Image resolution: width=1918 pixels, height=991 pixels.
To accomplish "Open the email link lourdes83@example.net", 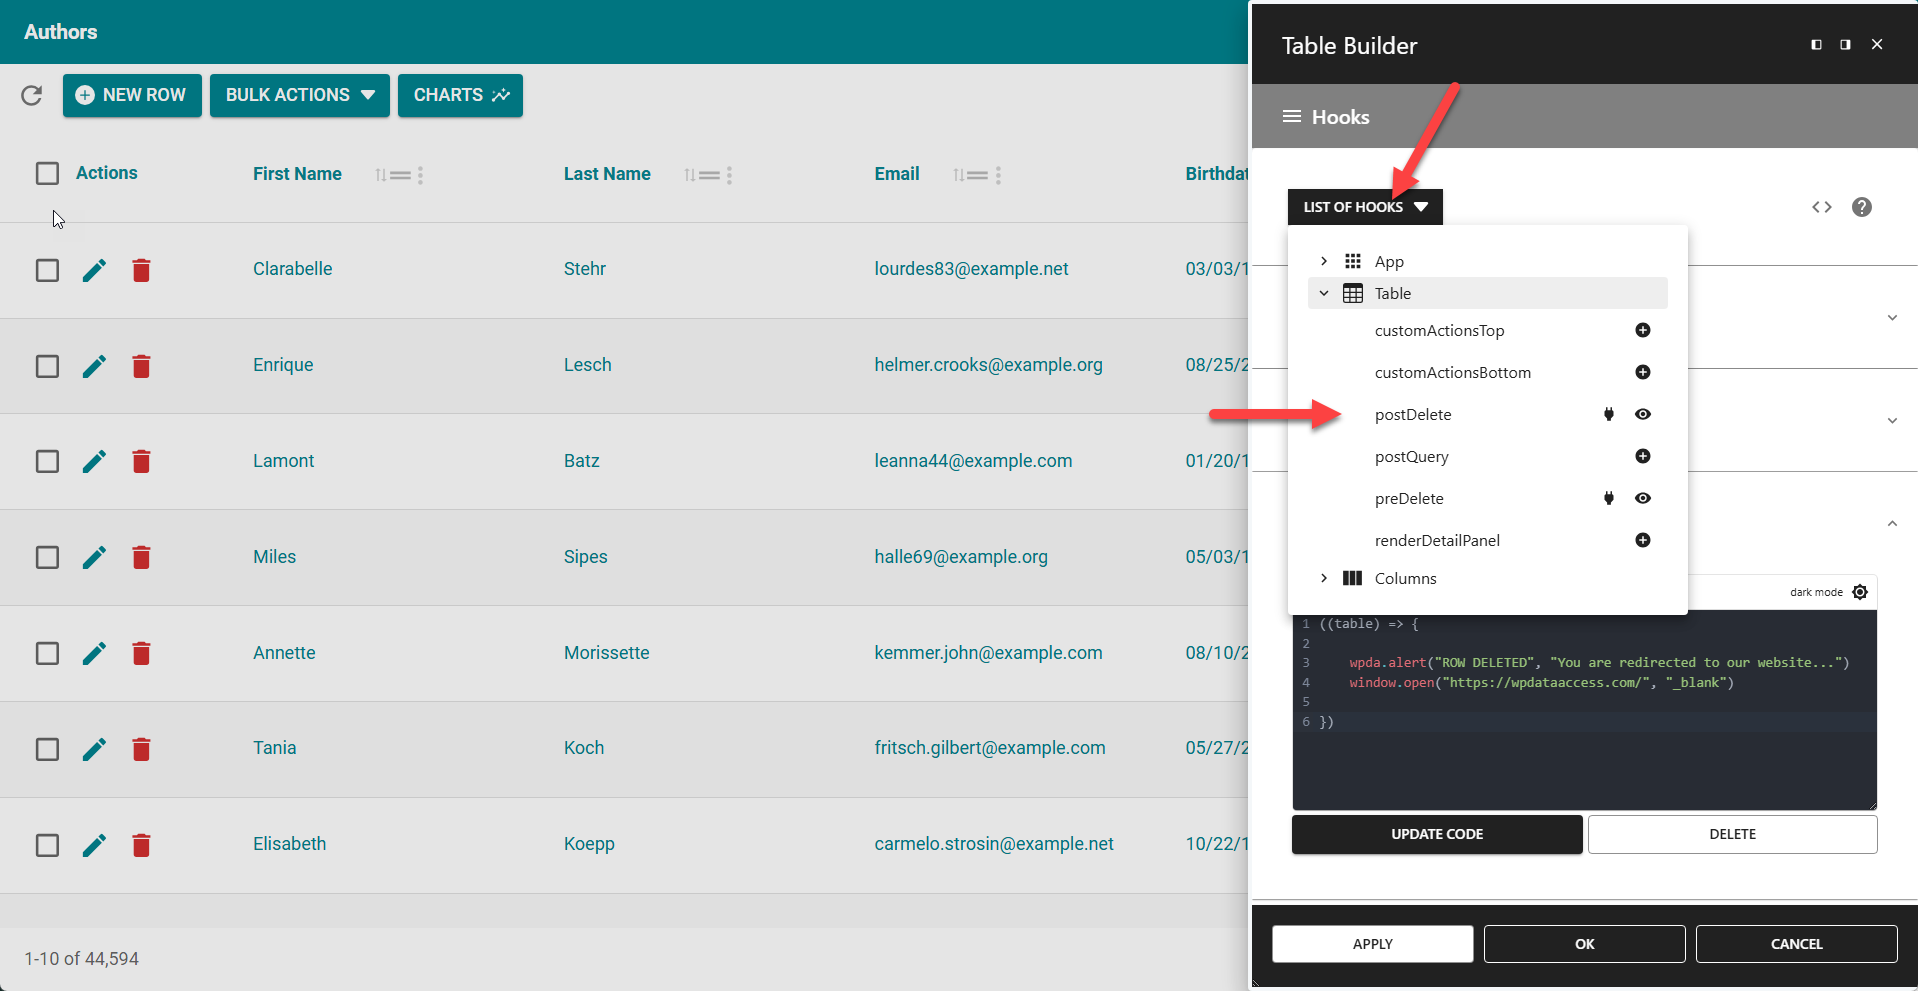I will (x=971, y=268).
